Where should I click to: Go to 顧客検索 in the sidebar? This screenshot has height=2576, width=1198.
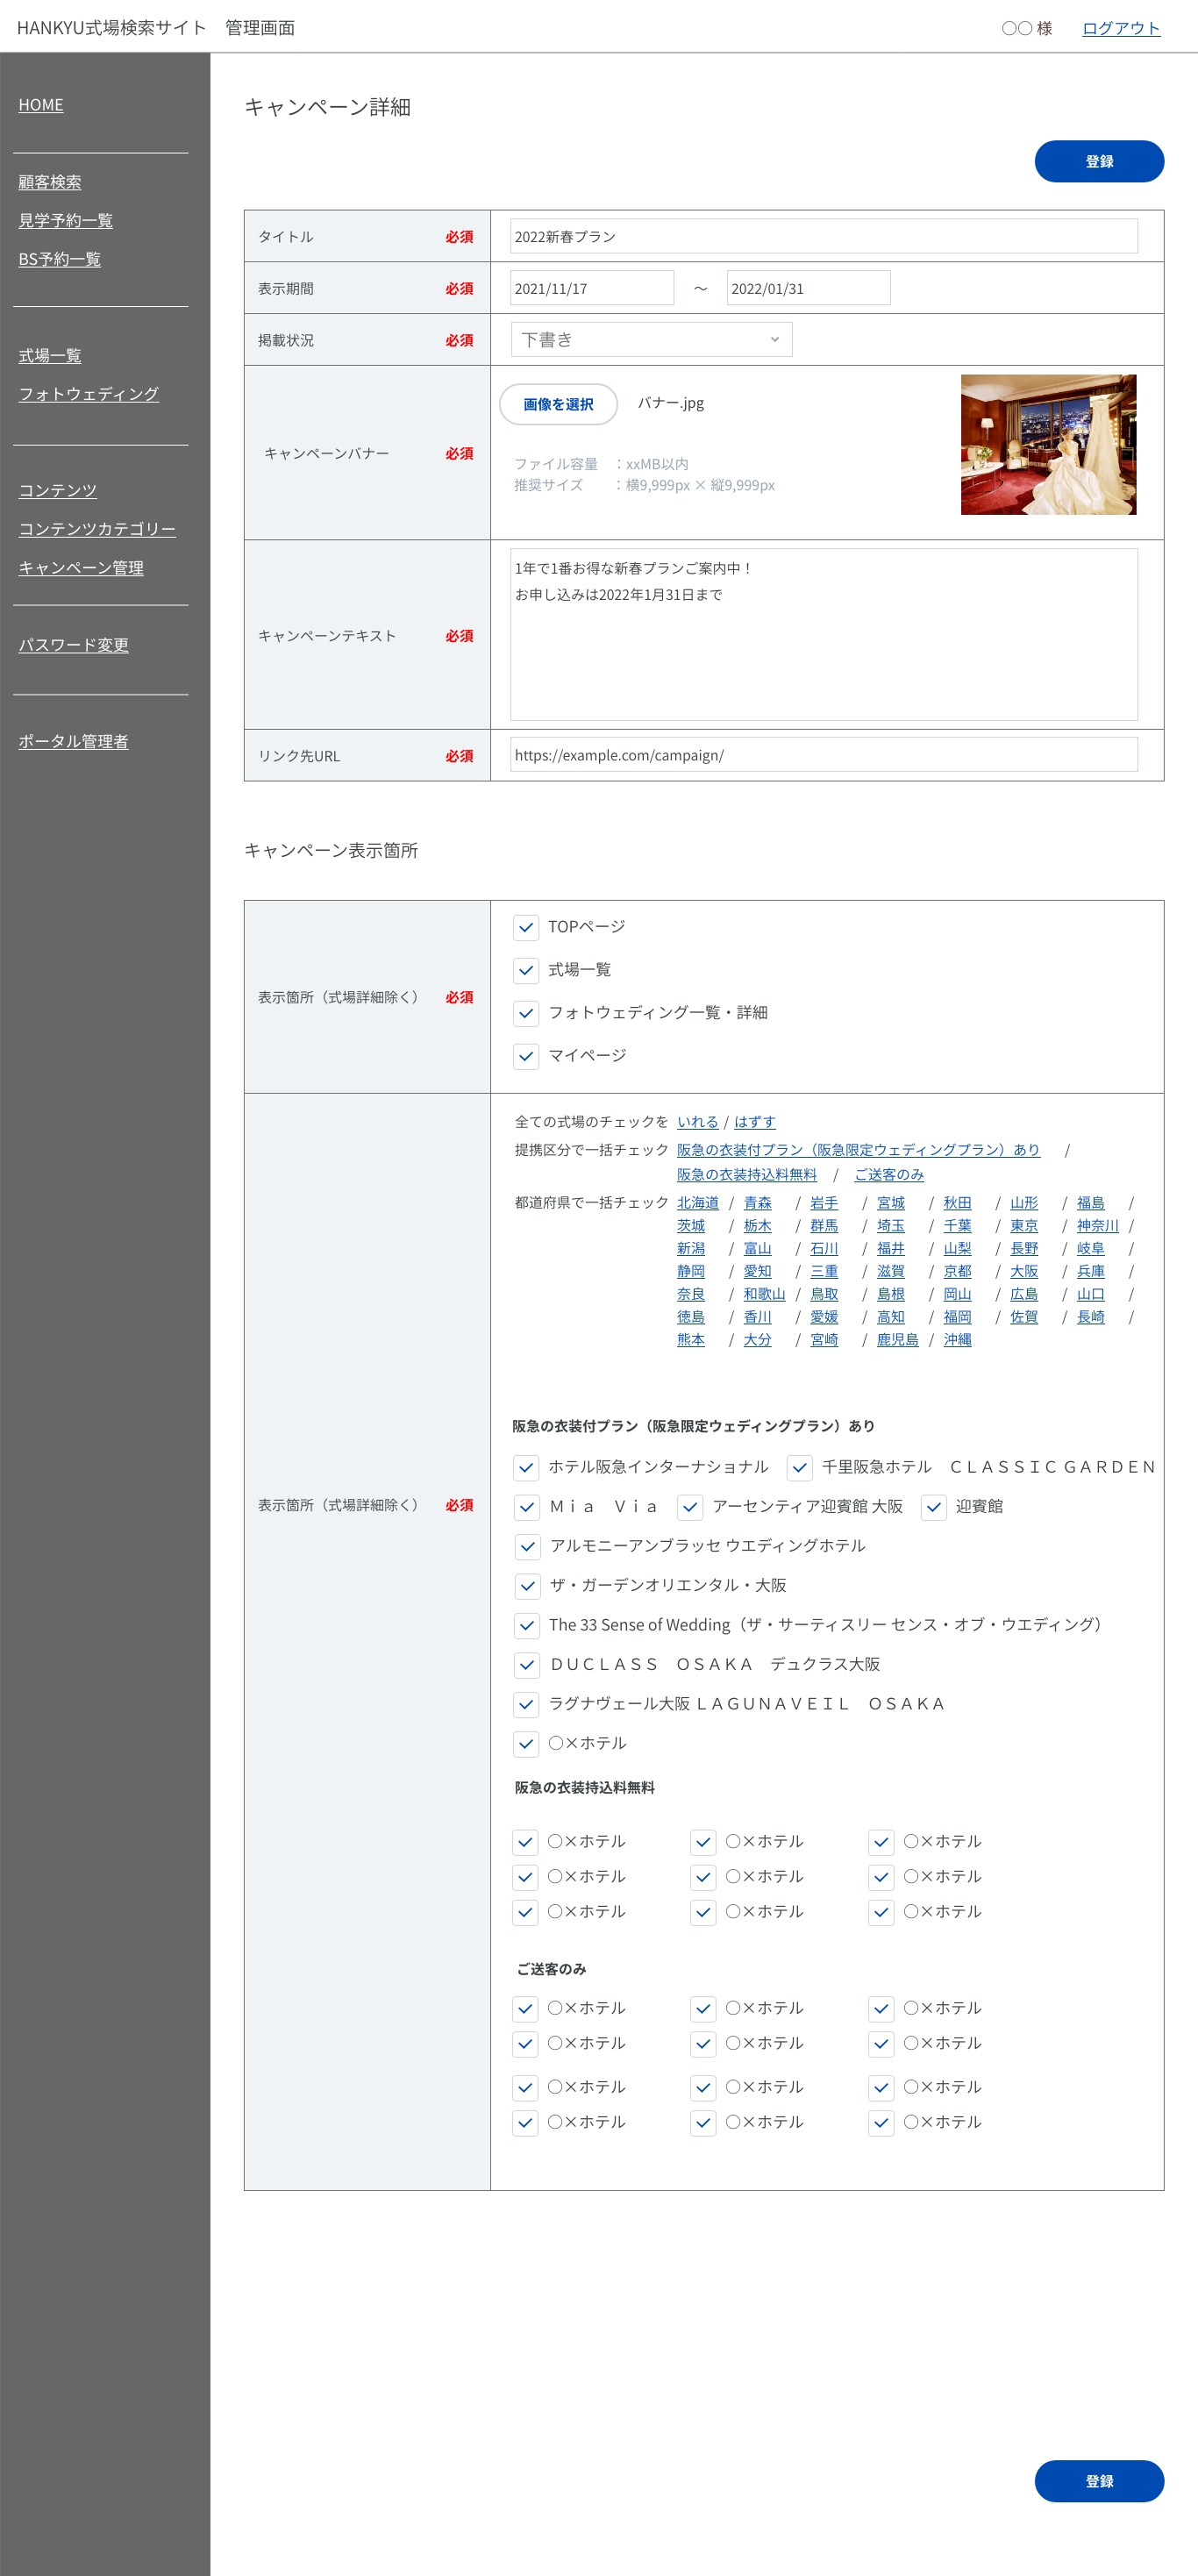[50, 182]
